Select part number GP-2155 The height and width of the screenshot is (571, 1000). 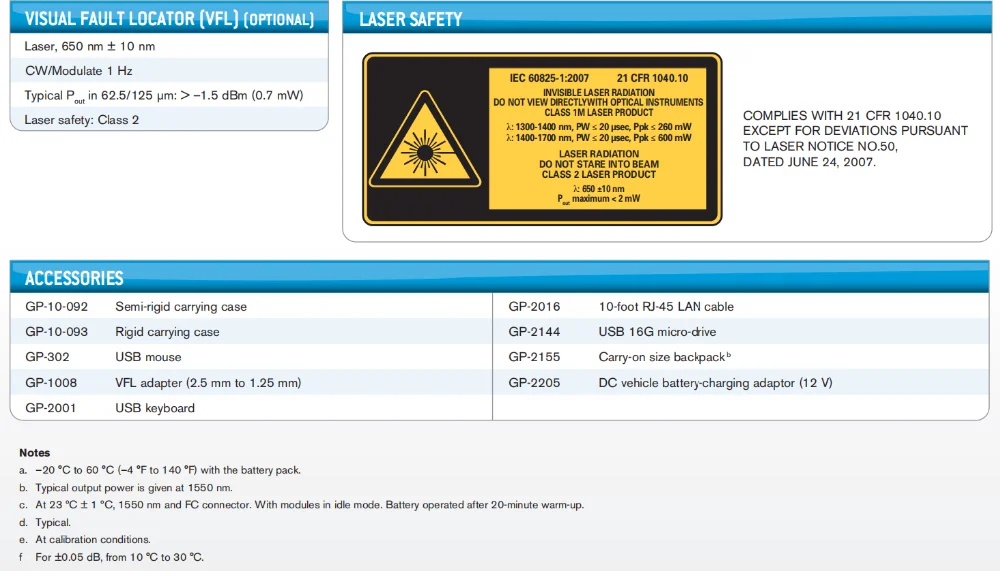[534, 357]
